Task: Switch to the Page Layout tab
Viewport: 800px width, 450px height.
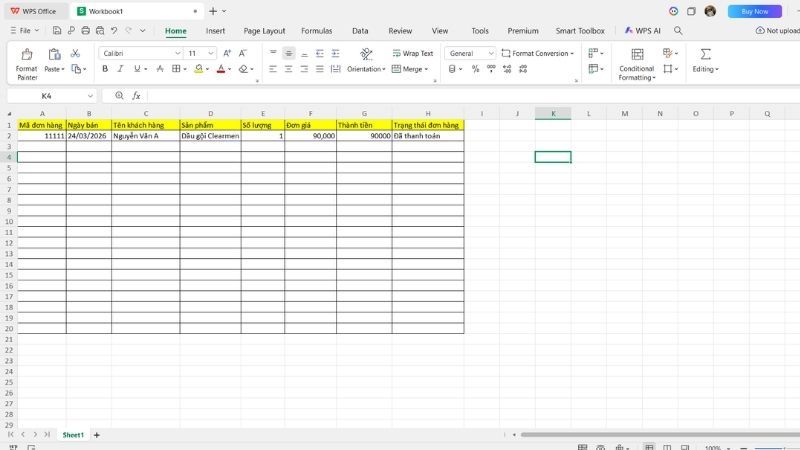Action: click(264, 31)
